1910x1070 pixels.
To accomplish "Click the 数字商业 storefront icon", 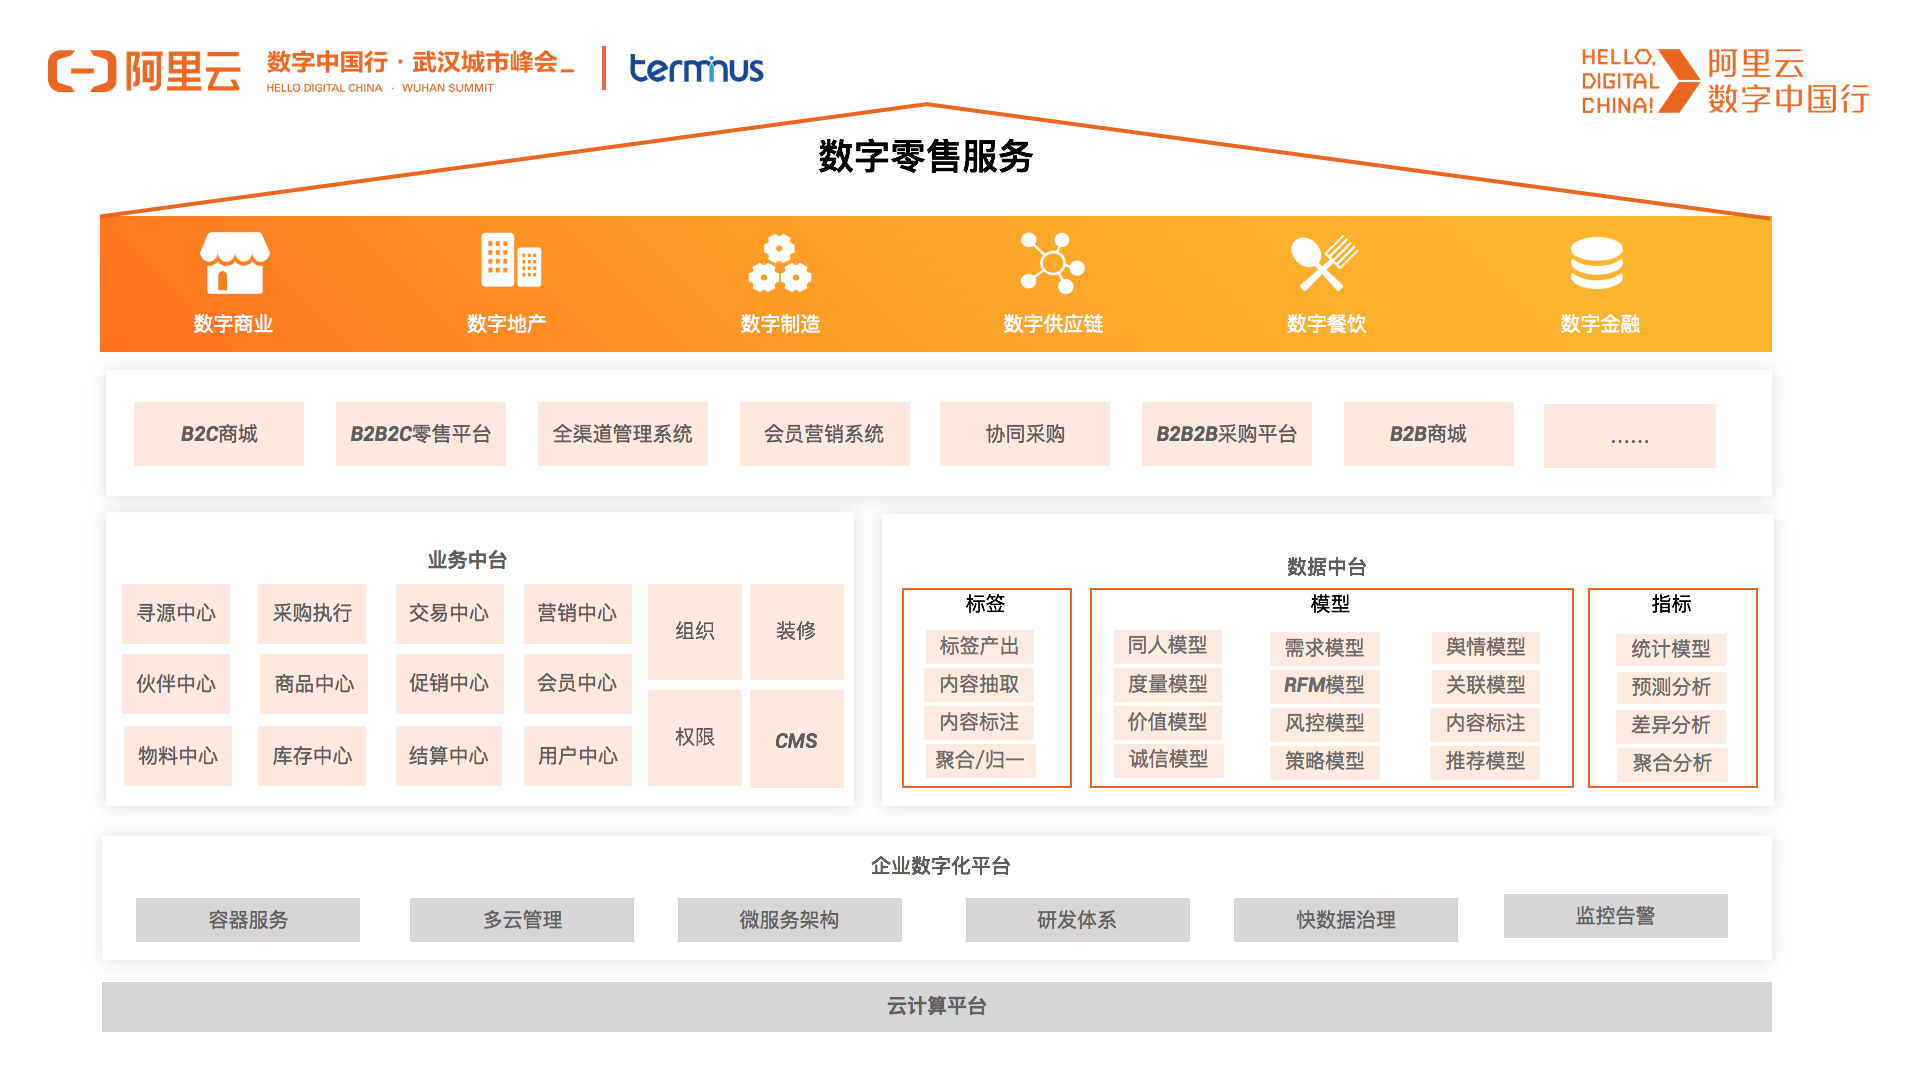I will click(235, 263).
